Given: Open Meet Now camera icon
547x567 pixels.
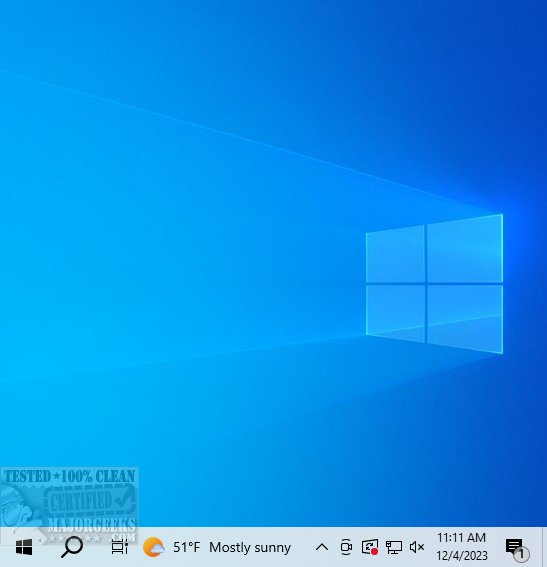Looking at the screenshot, I should click(x=346, y=547).
